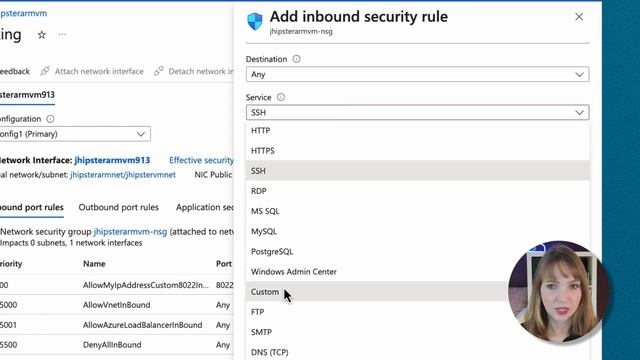Image resolution: width=640 pixels, height=360 pixels.
Task: Click the Port column header
Action: point(224,264)
